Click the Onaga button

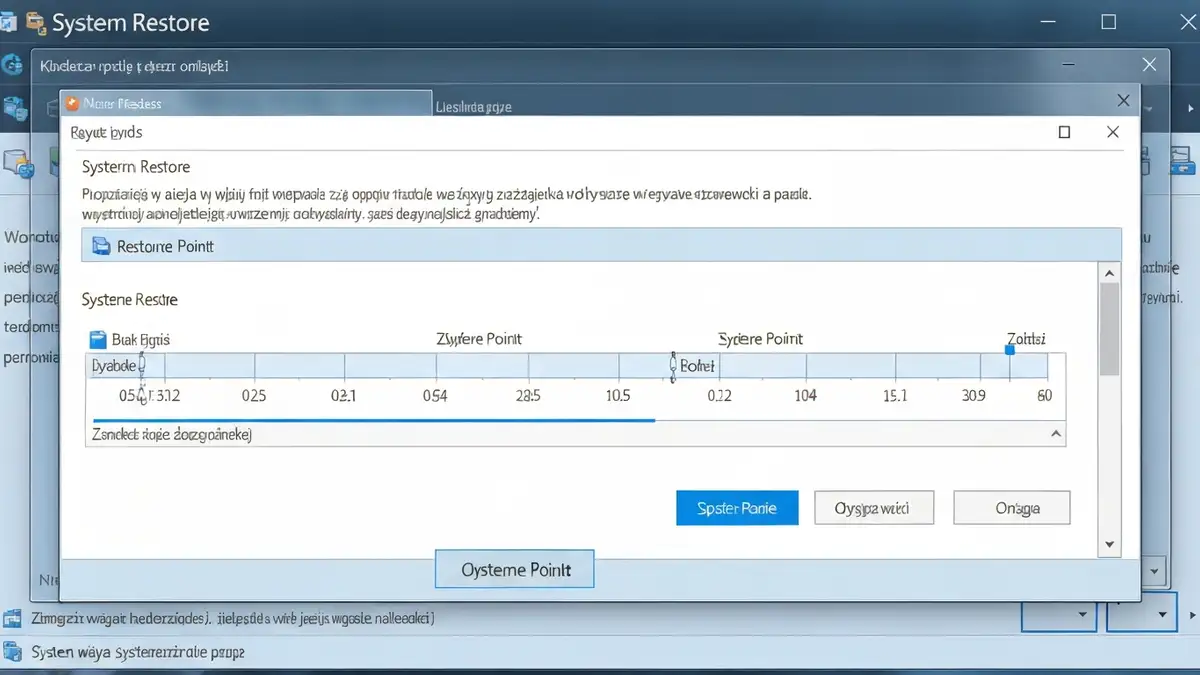[1012, 508]
